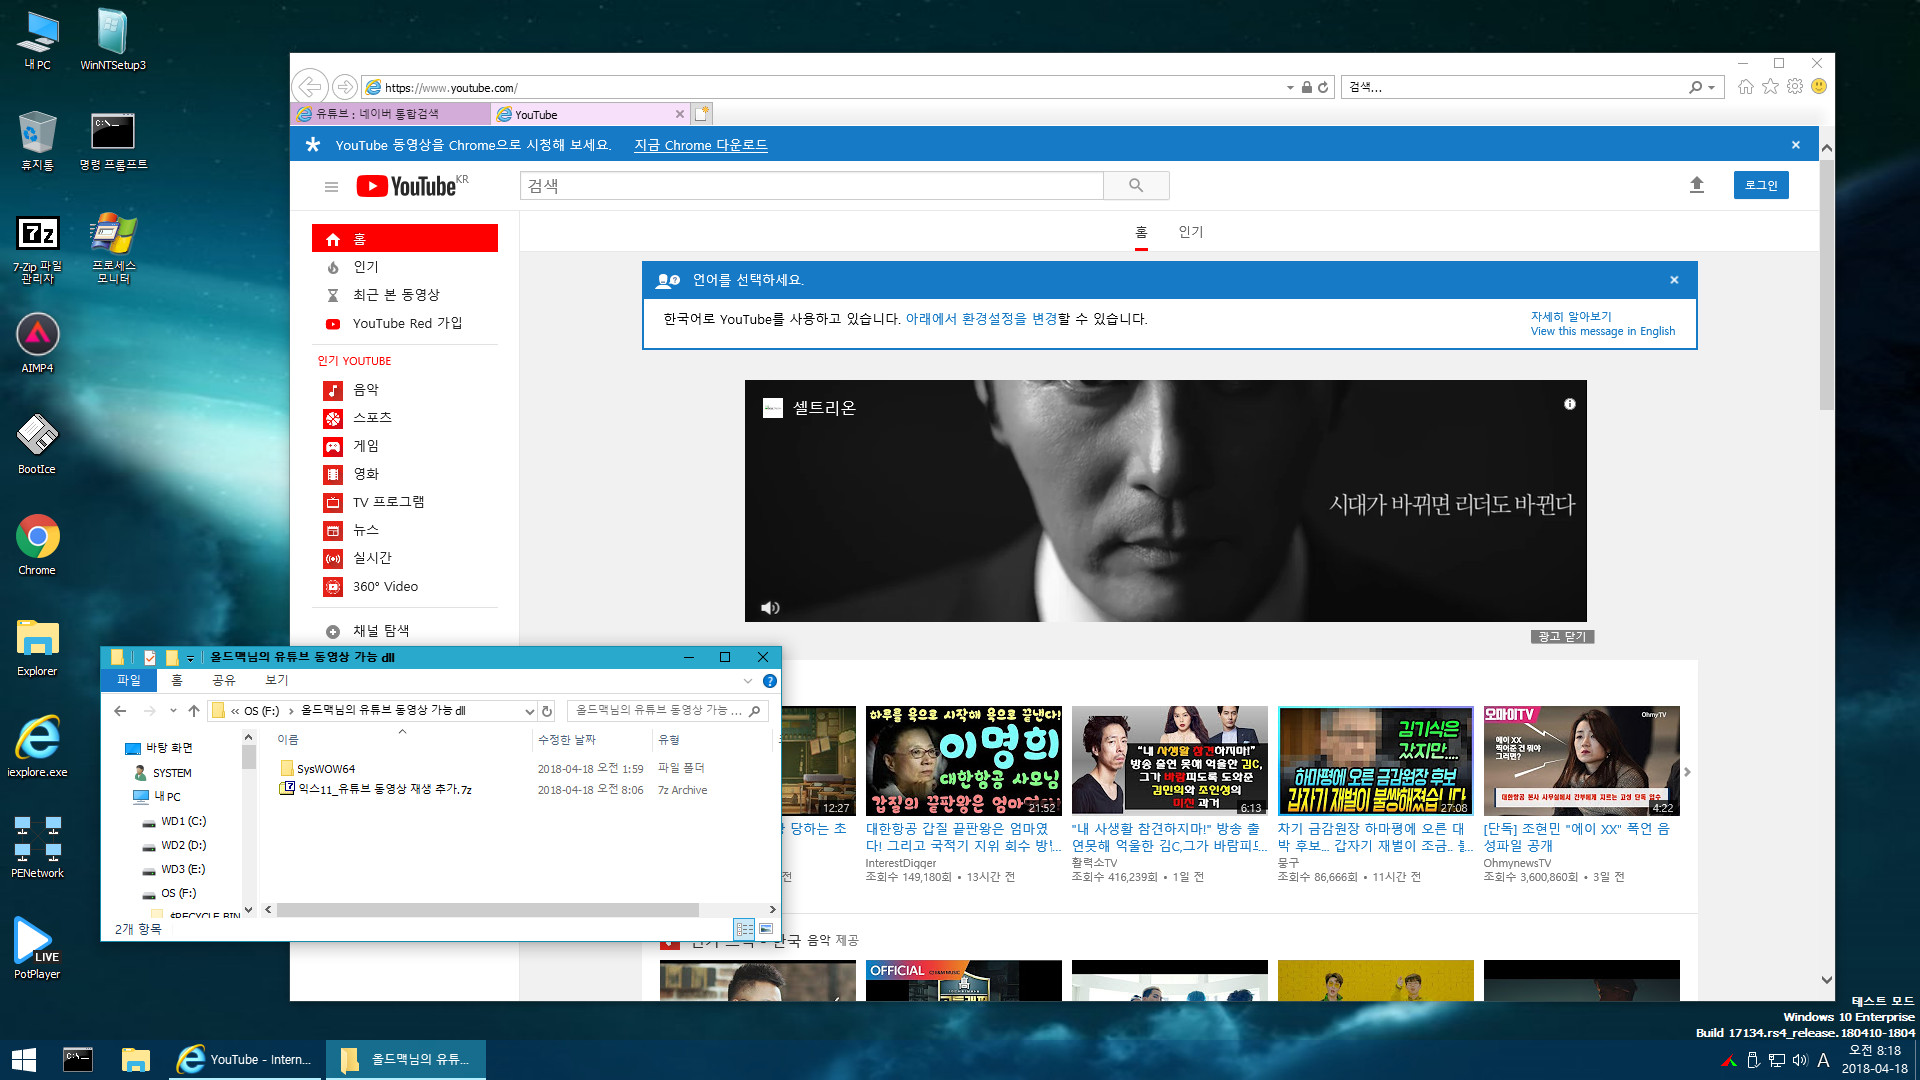Open IE tools gear icon

coord(1795,87)
